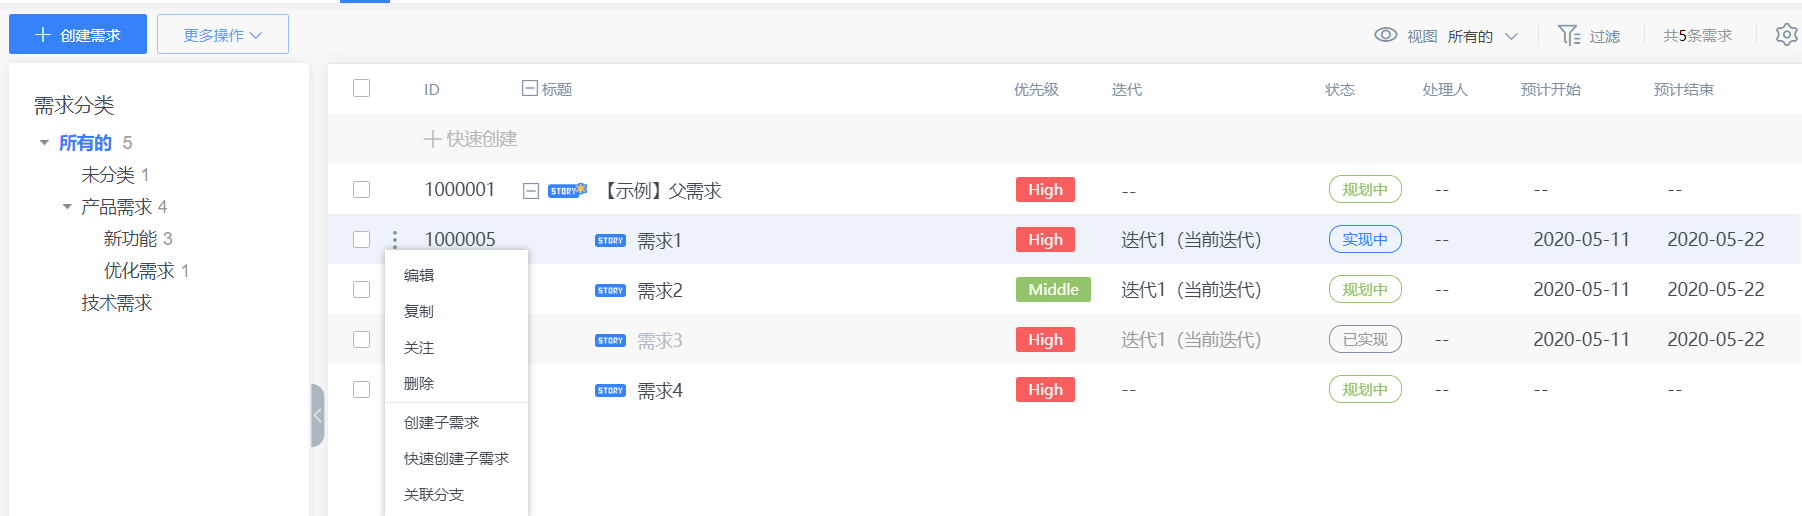Open the settings gear icon

1786,35
